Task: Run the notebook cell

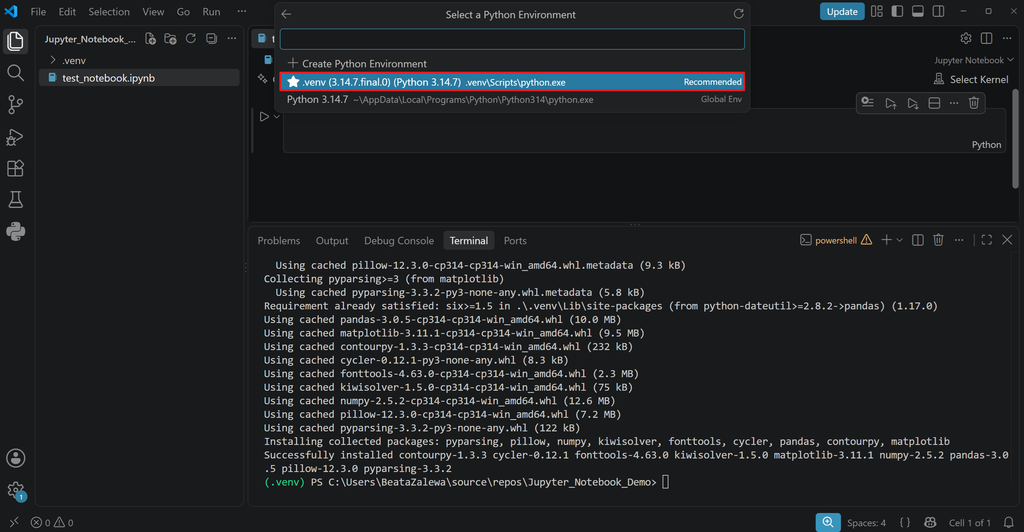Action: pyautogui.click(x=264, y=117)
